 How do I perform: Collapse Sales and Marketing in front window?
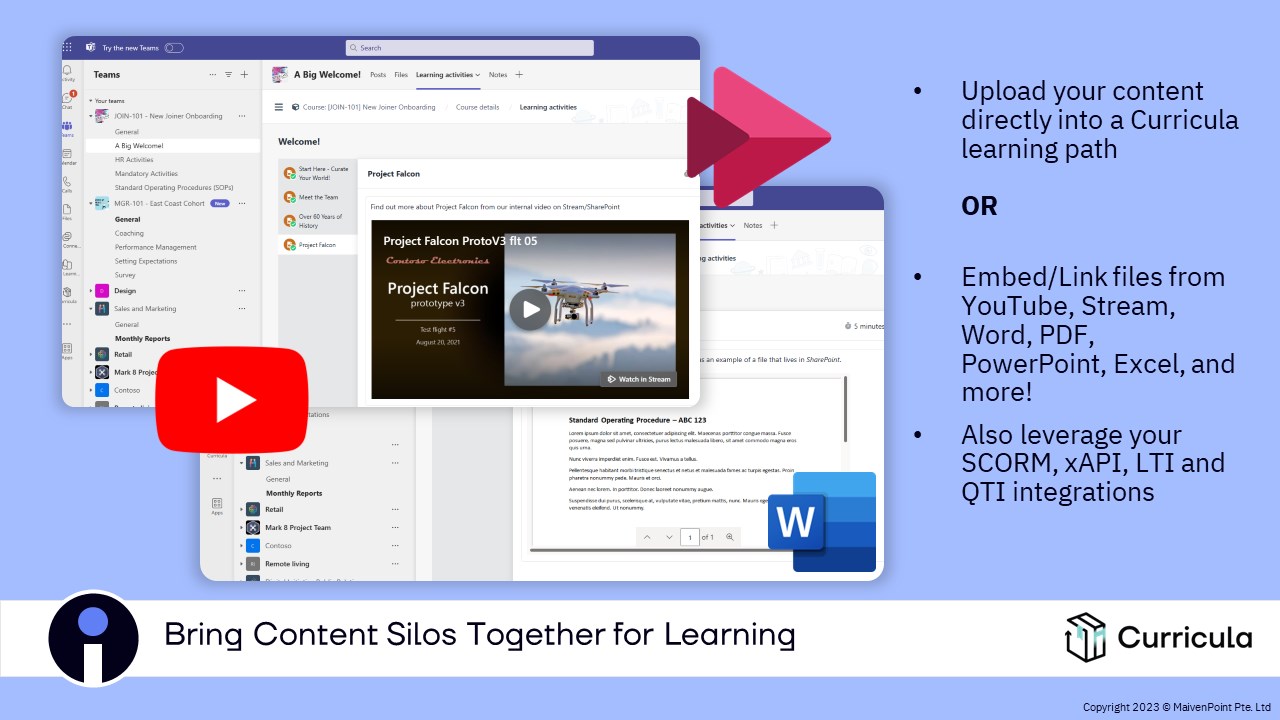(x=90, y=309)
